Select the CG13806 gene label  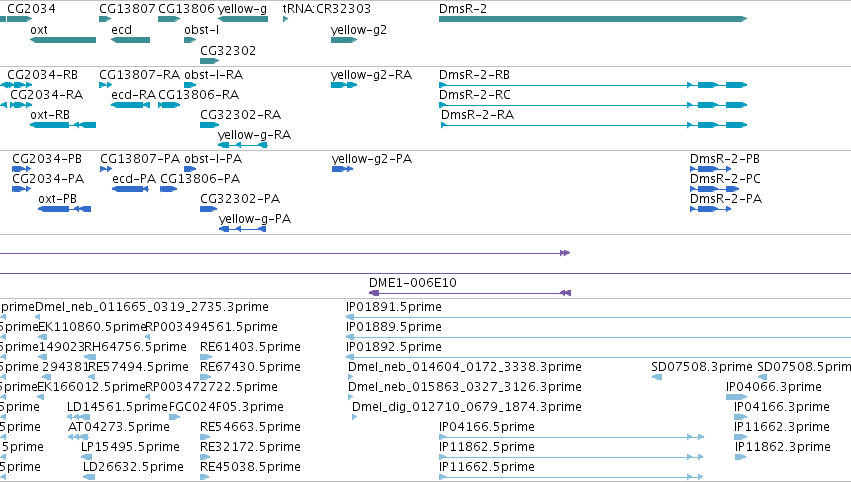(x=186, y=9)
